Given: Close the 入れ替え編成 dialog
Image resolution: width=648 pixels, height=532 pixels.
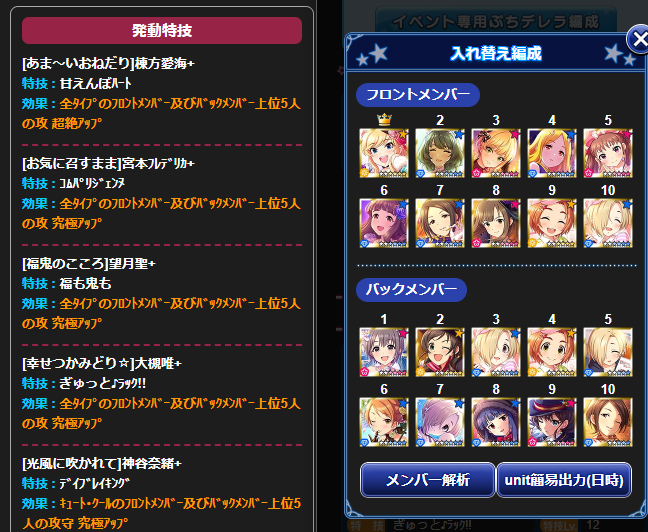Looking at the screenshot, I should (638, 39).
